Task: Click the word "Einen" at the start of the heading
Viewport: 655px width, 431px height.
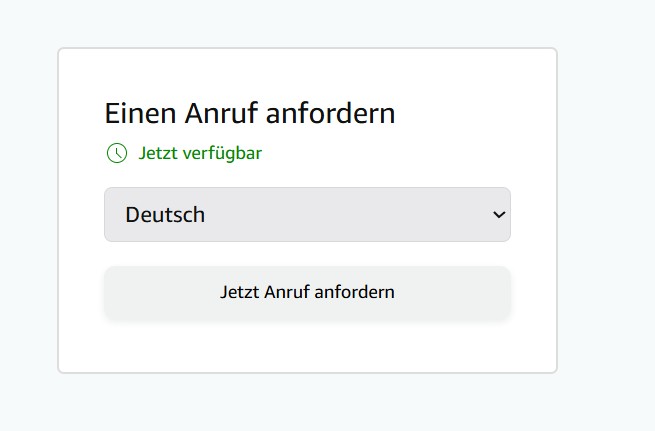Action: click(140, 113)
